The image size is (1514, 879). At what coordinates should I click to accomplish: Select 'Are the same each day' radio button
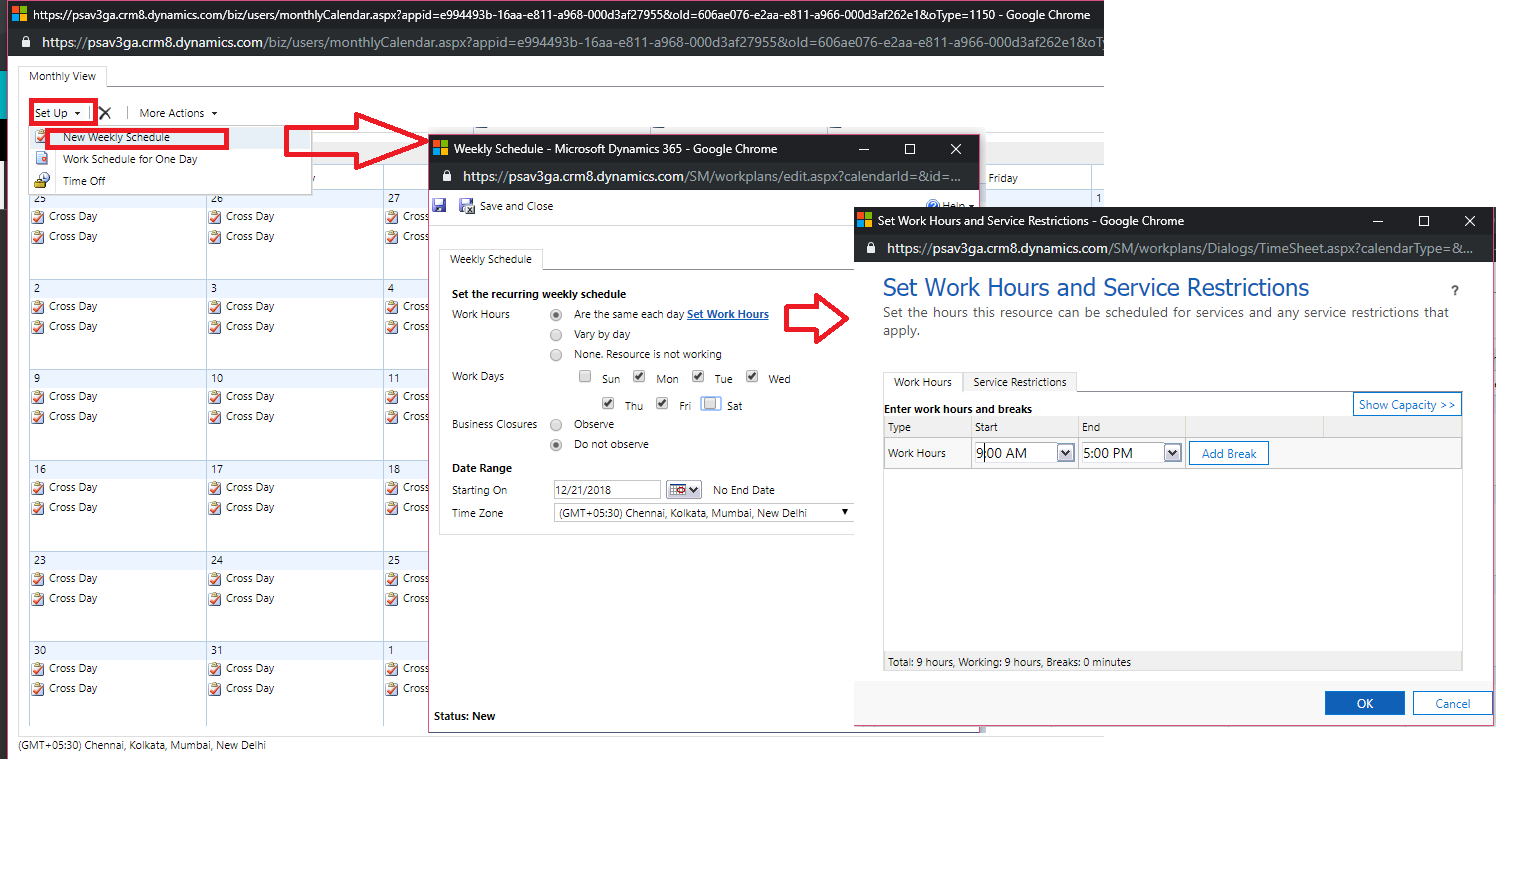point(556,314)
